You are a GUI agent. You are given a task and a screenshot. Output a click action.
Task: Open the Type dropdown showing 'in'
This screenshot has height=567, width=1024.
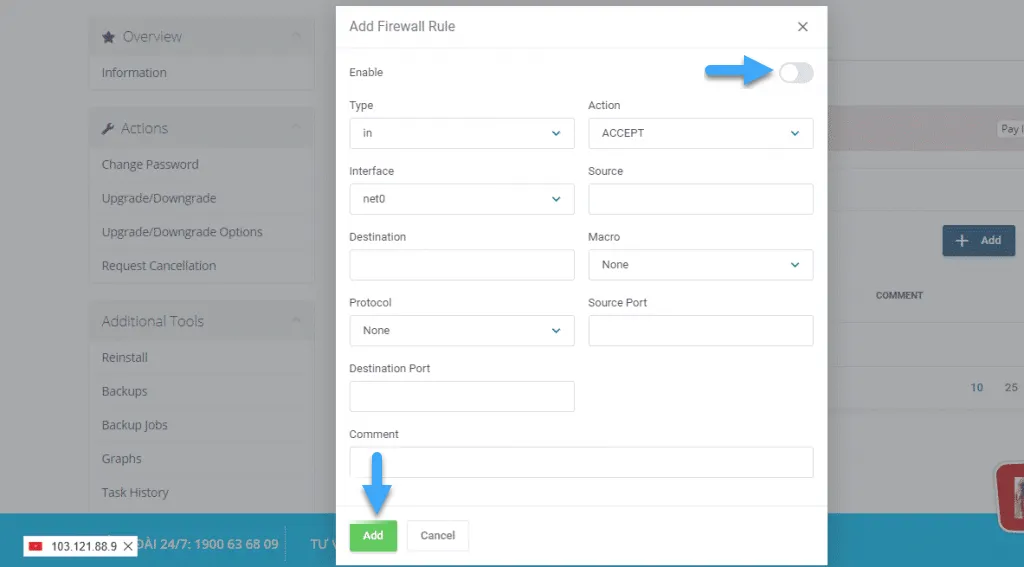coord(462,133)
